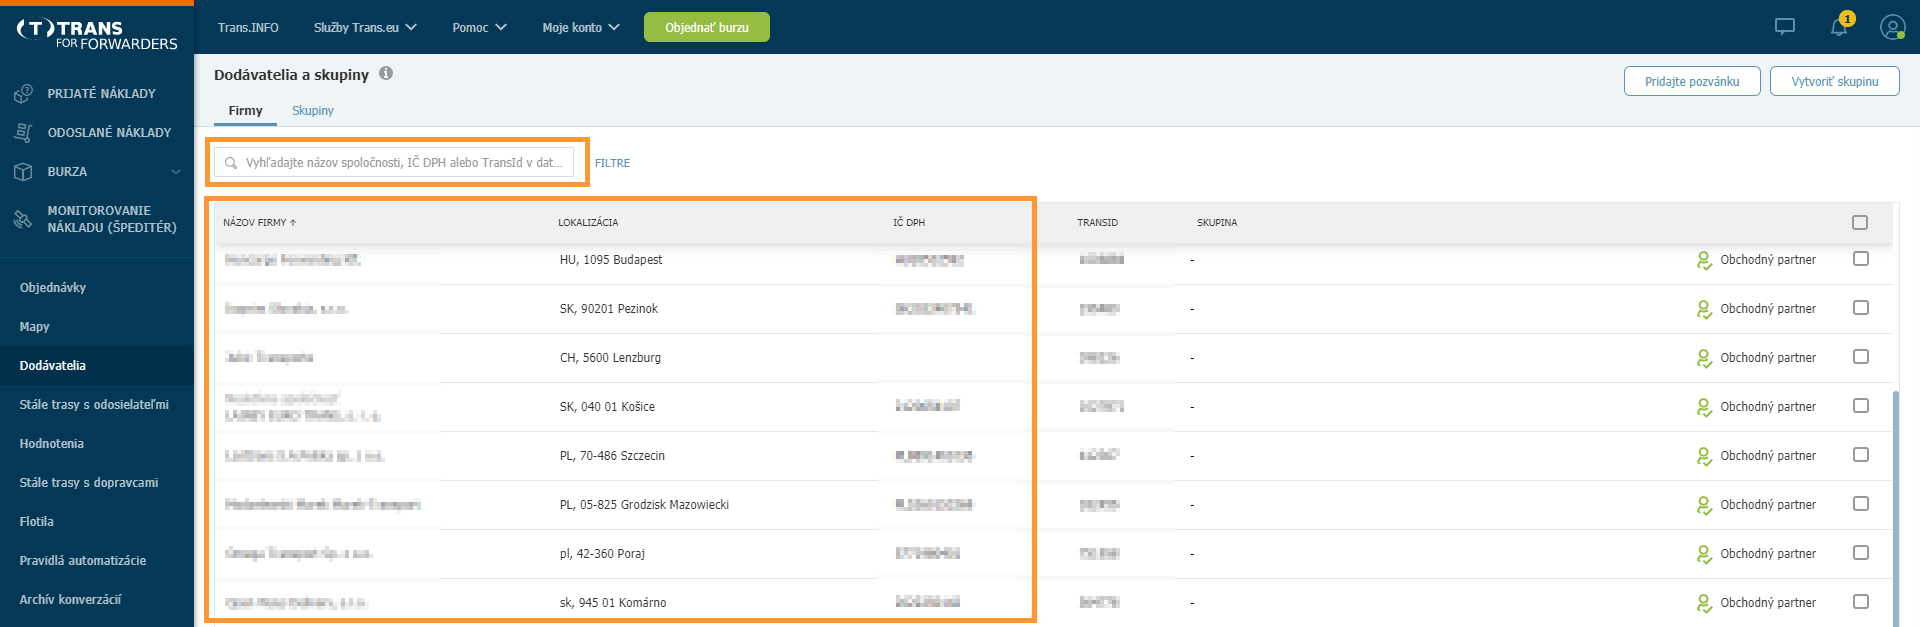Open Archív konverzácií in sidebar
This screenshot has width=1920, height=627.
(70, 599)
